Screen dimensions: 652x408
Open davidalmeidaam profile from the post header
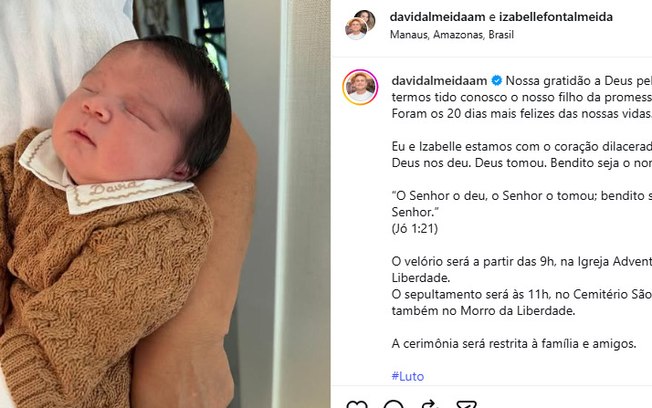tap(437, 17)
